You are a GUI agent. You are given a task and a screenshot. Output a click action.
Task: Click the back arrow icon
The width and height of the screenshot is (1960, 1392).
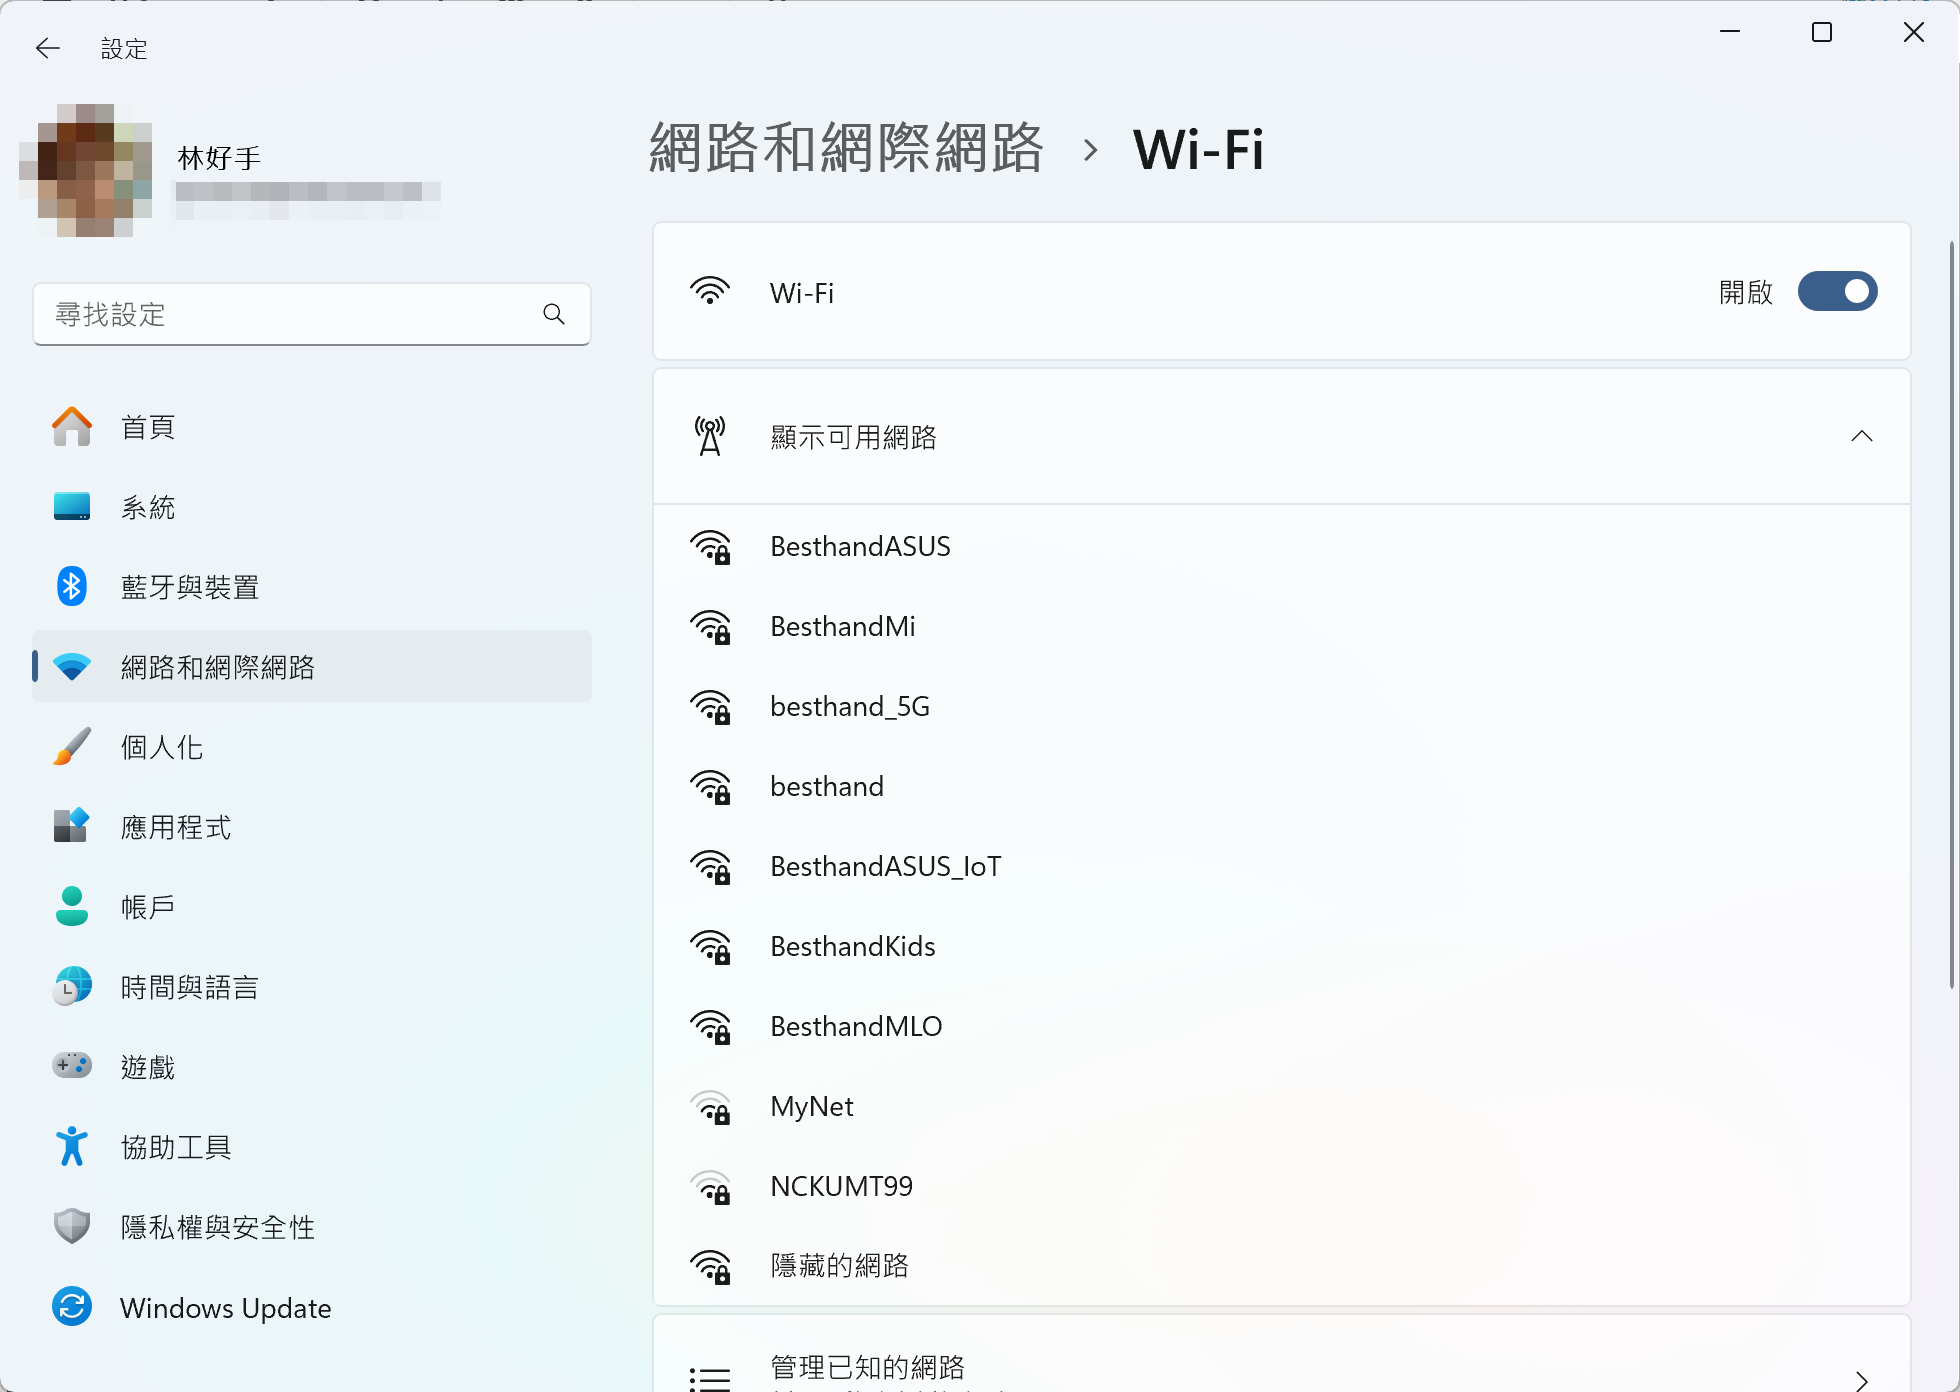(x=47, y=48)
